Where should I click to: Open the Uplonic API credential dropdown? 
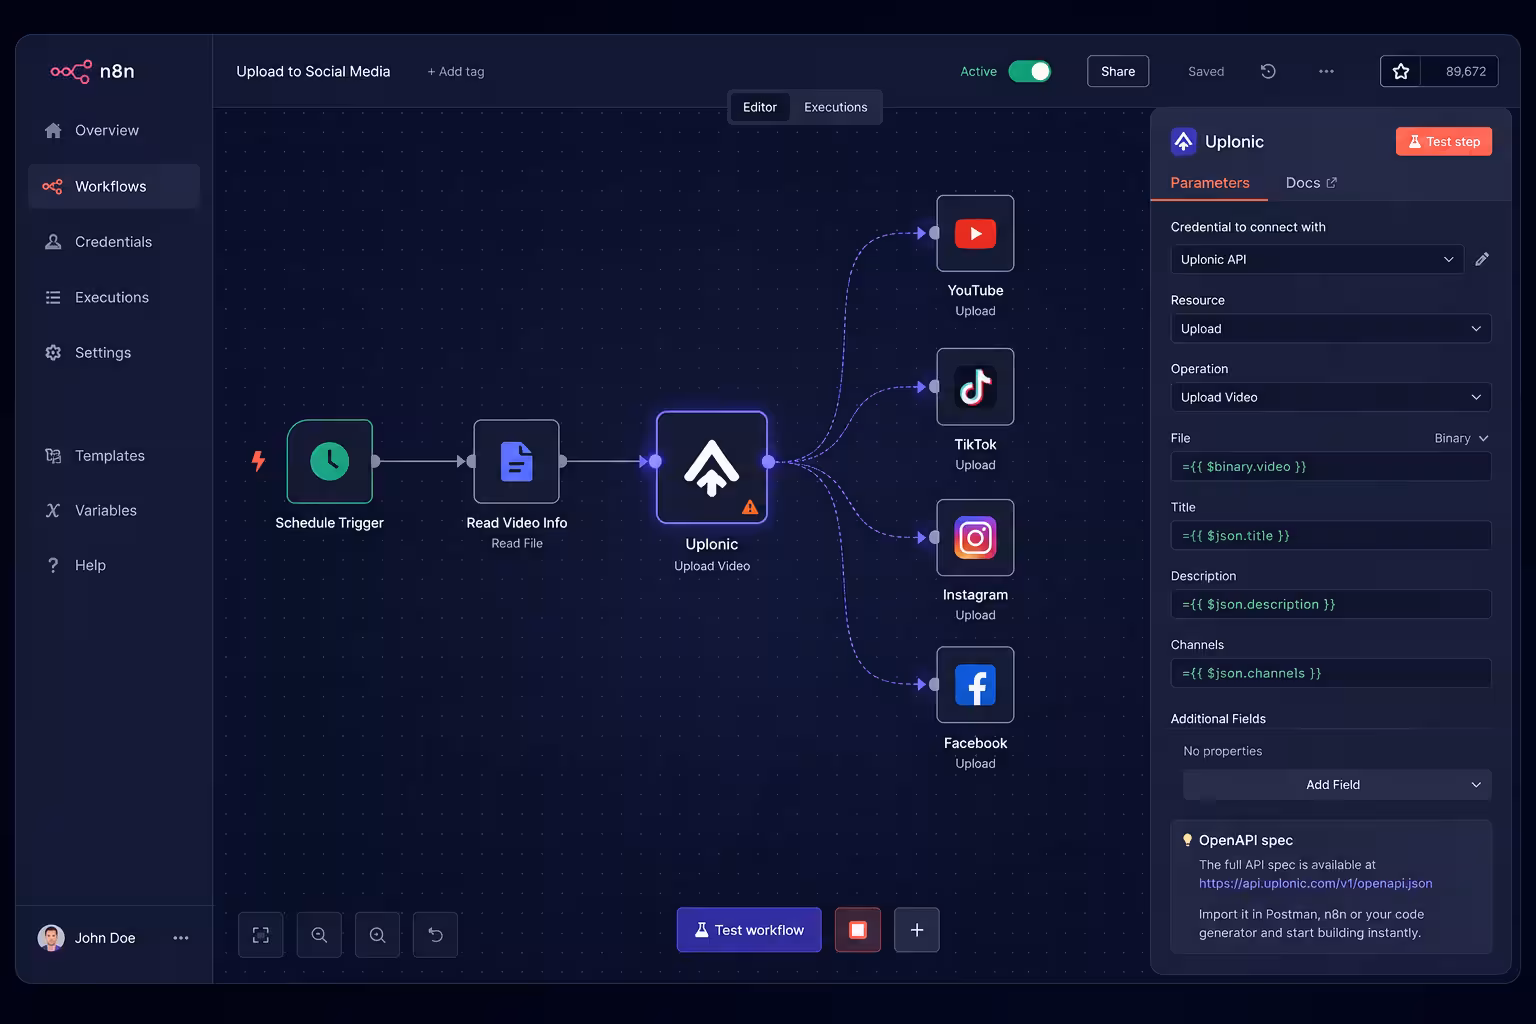(x=1317, y=259)
